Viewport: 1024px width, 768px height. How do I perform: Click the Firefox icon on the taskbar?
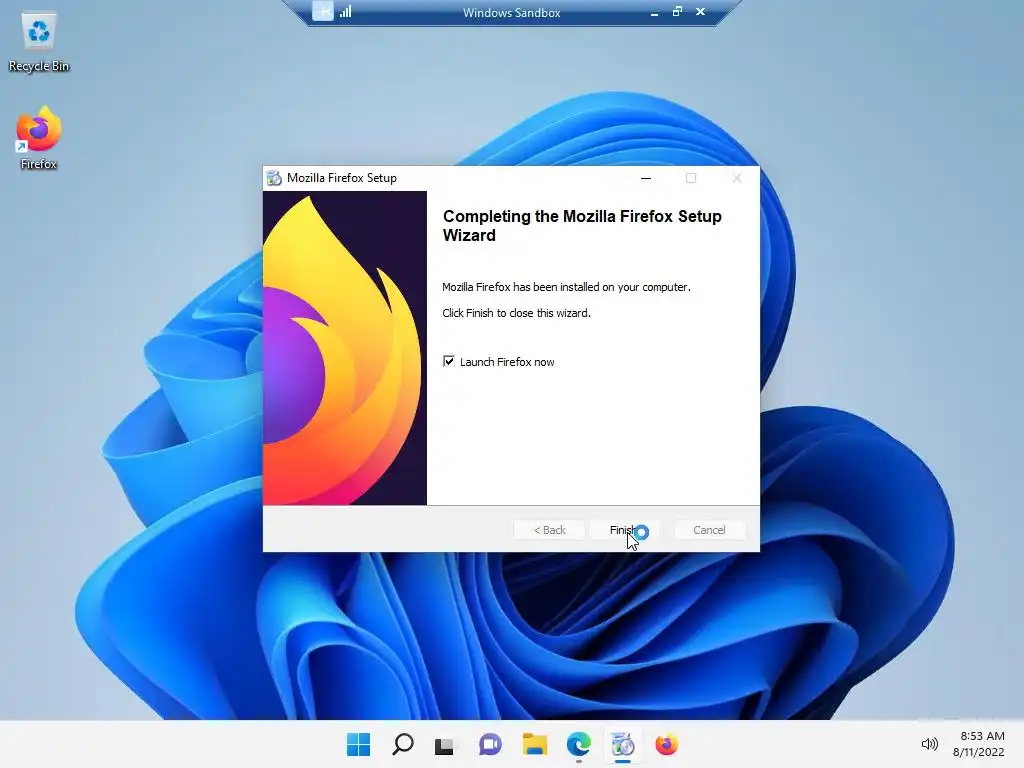click(666, 744)
